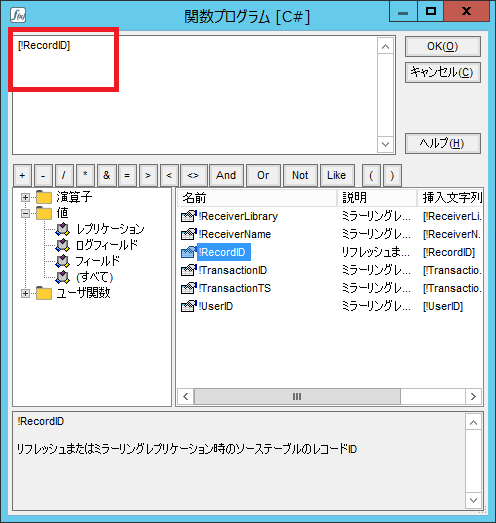496x523 pixels.
Task: Click the ログフィールド tree node icon
Action: [x=62, y=245]
